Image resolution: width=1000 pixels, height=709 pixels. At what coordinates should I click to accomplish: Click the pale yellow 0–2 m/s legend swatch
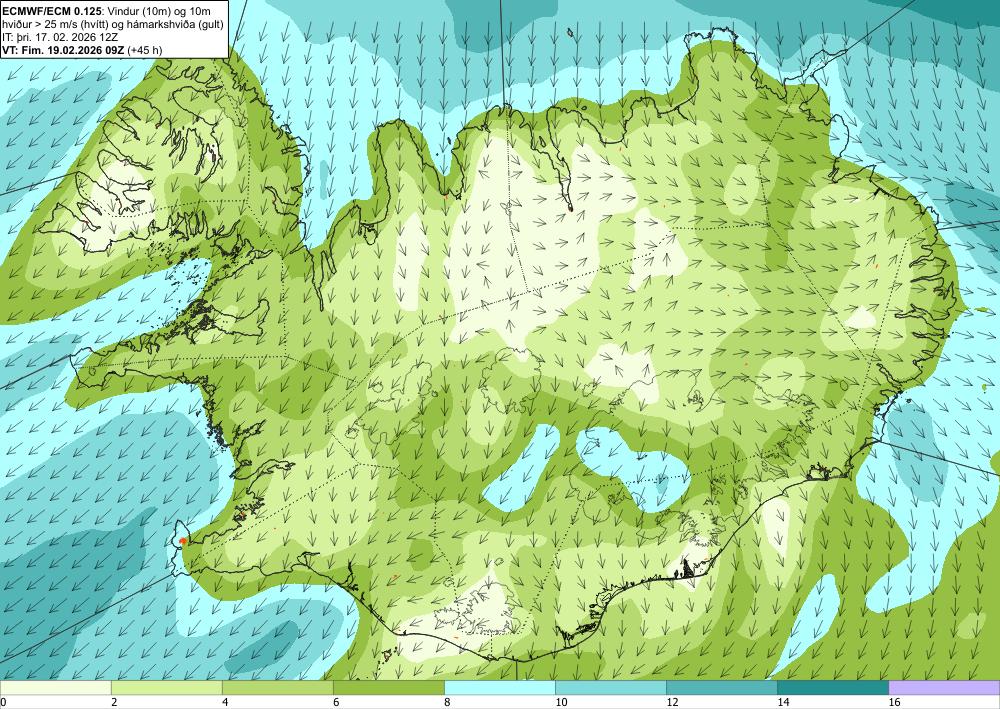click(55, 688)
